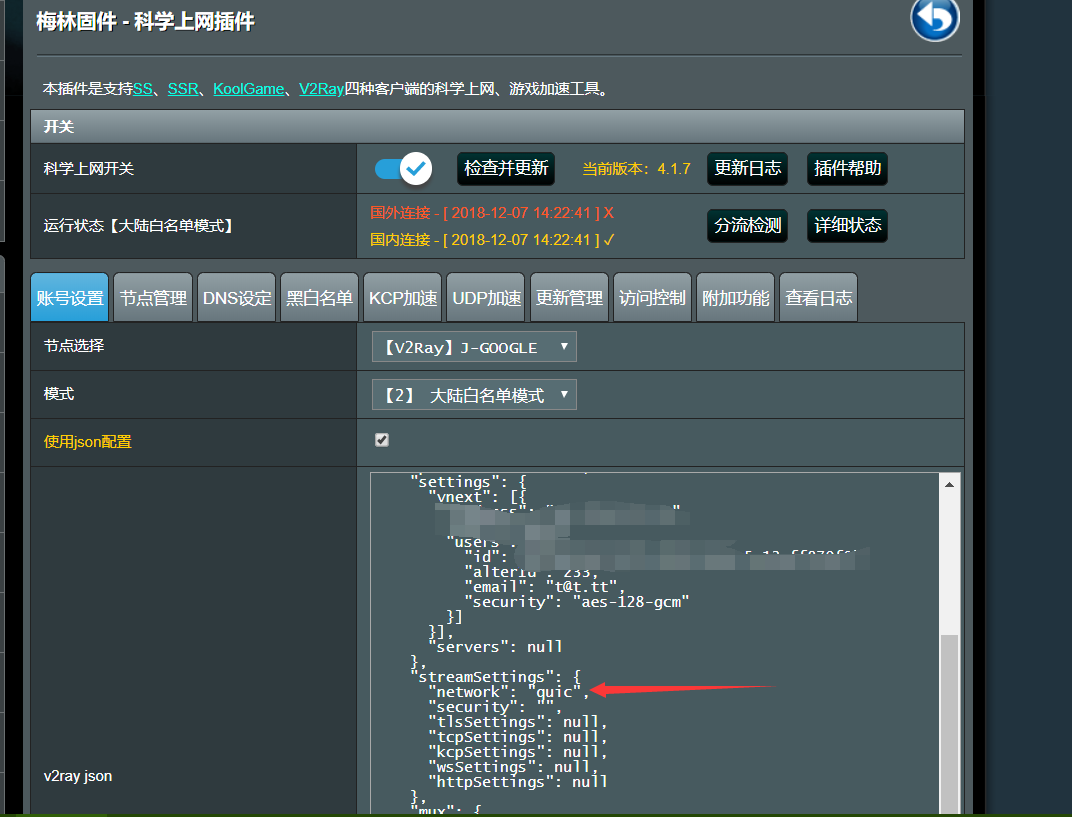The image size is (1072, 817).
Task: Open the V2Ray link
Action: pyautogui.click(x=321, y=89)
